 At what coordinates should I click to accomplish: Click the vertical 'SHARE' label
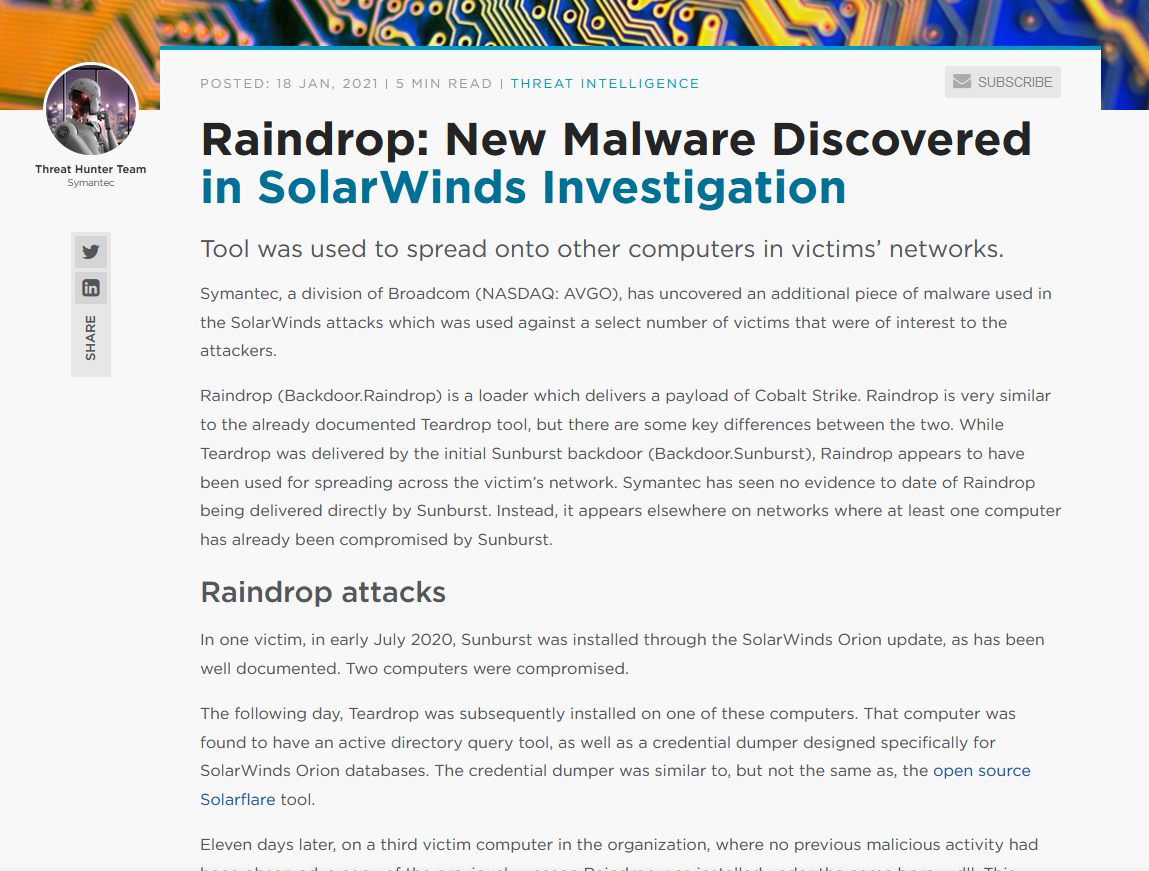91,338
